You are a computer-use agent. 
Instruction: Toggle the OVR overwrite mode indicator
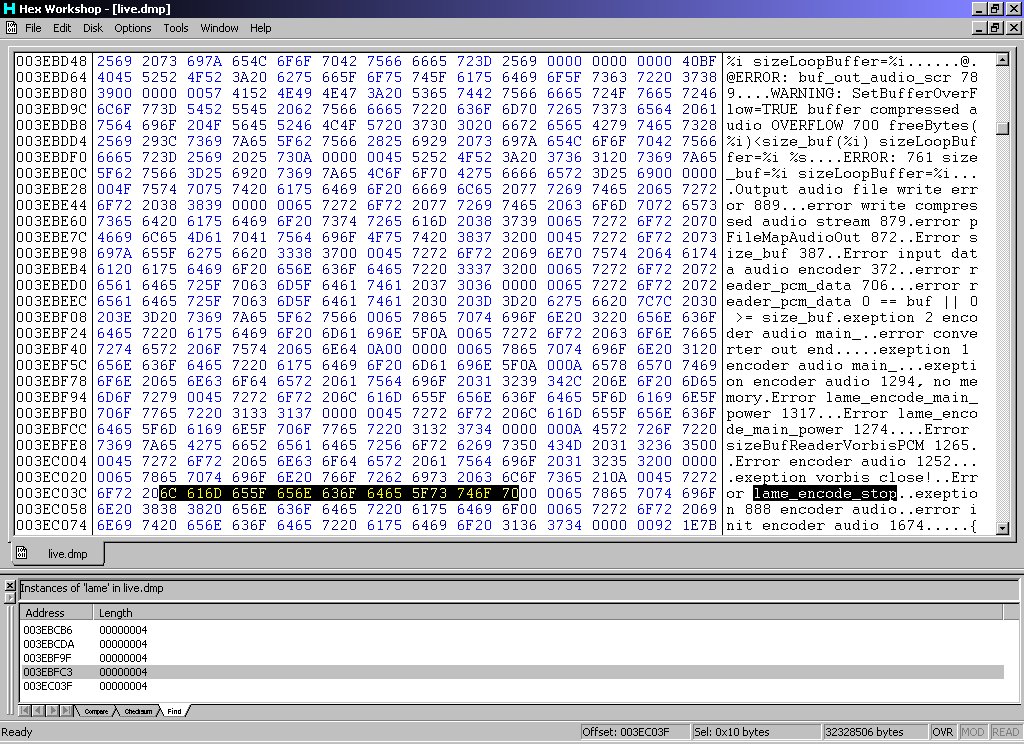[x=942, y=732]
